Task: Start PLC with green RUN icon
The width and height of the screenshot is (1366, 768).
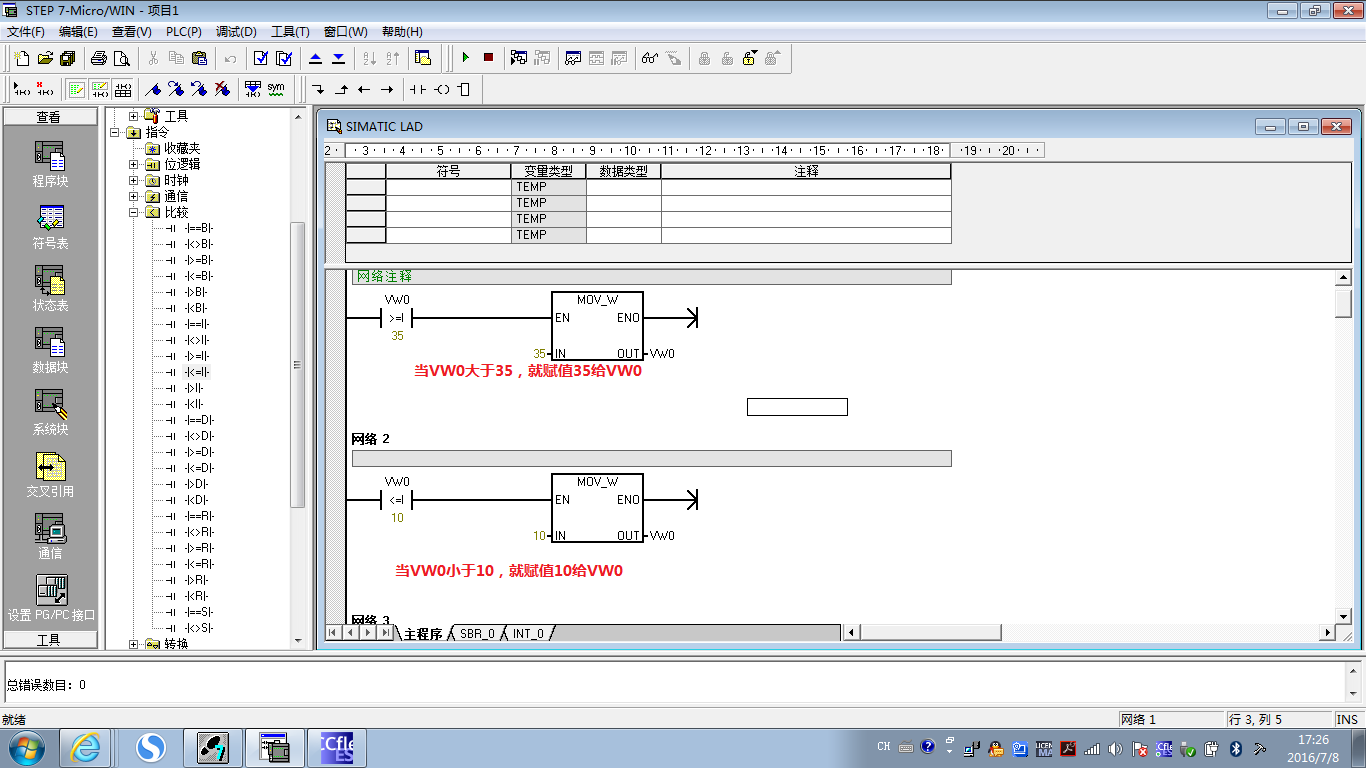Action: [466, 58]
